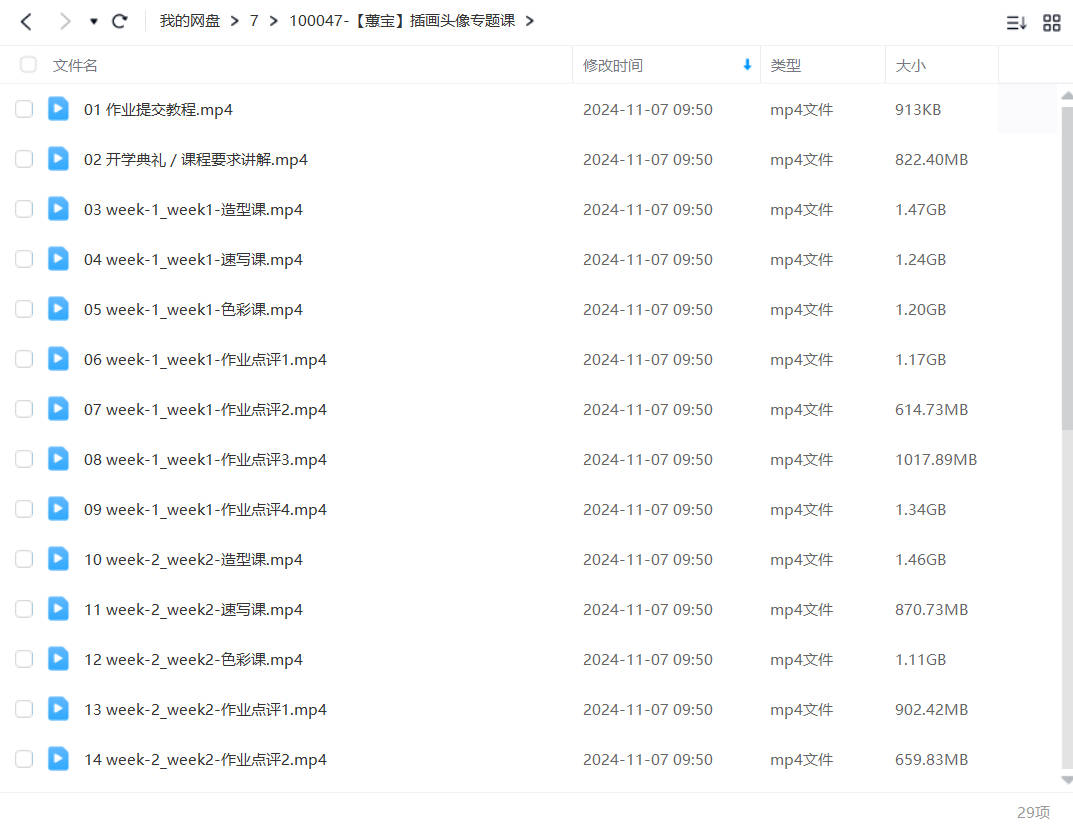Click video icon of 02 开学典礼 file
The image size is (1073, 829).
(58, 159)
